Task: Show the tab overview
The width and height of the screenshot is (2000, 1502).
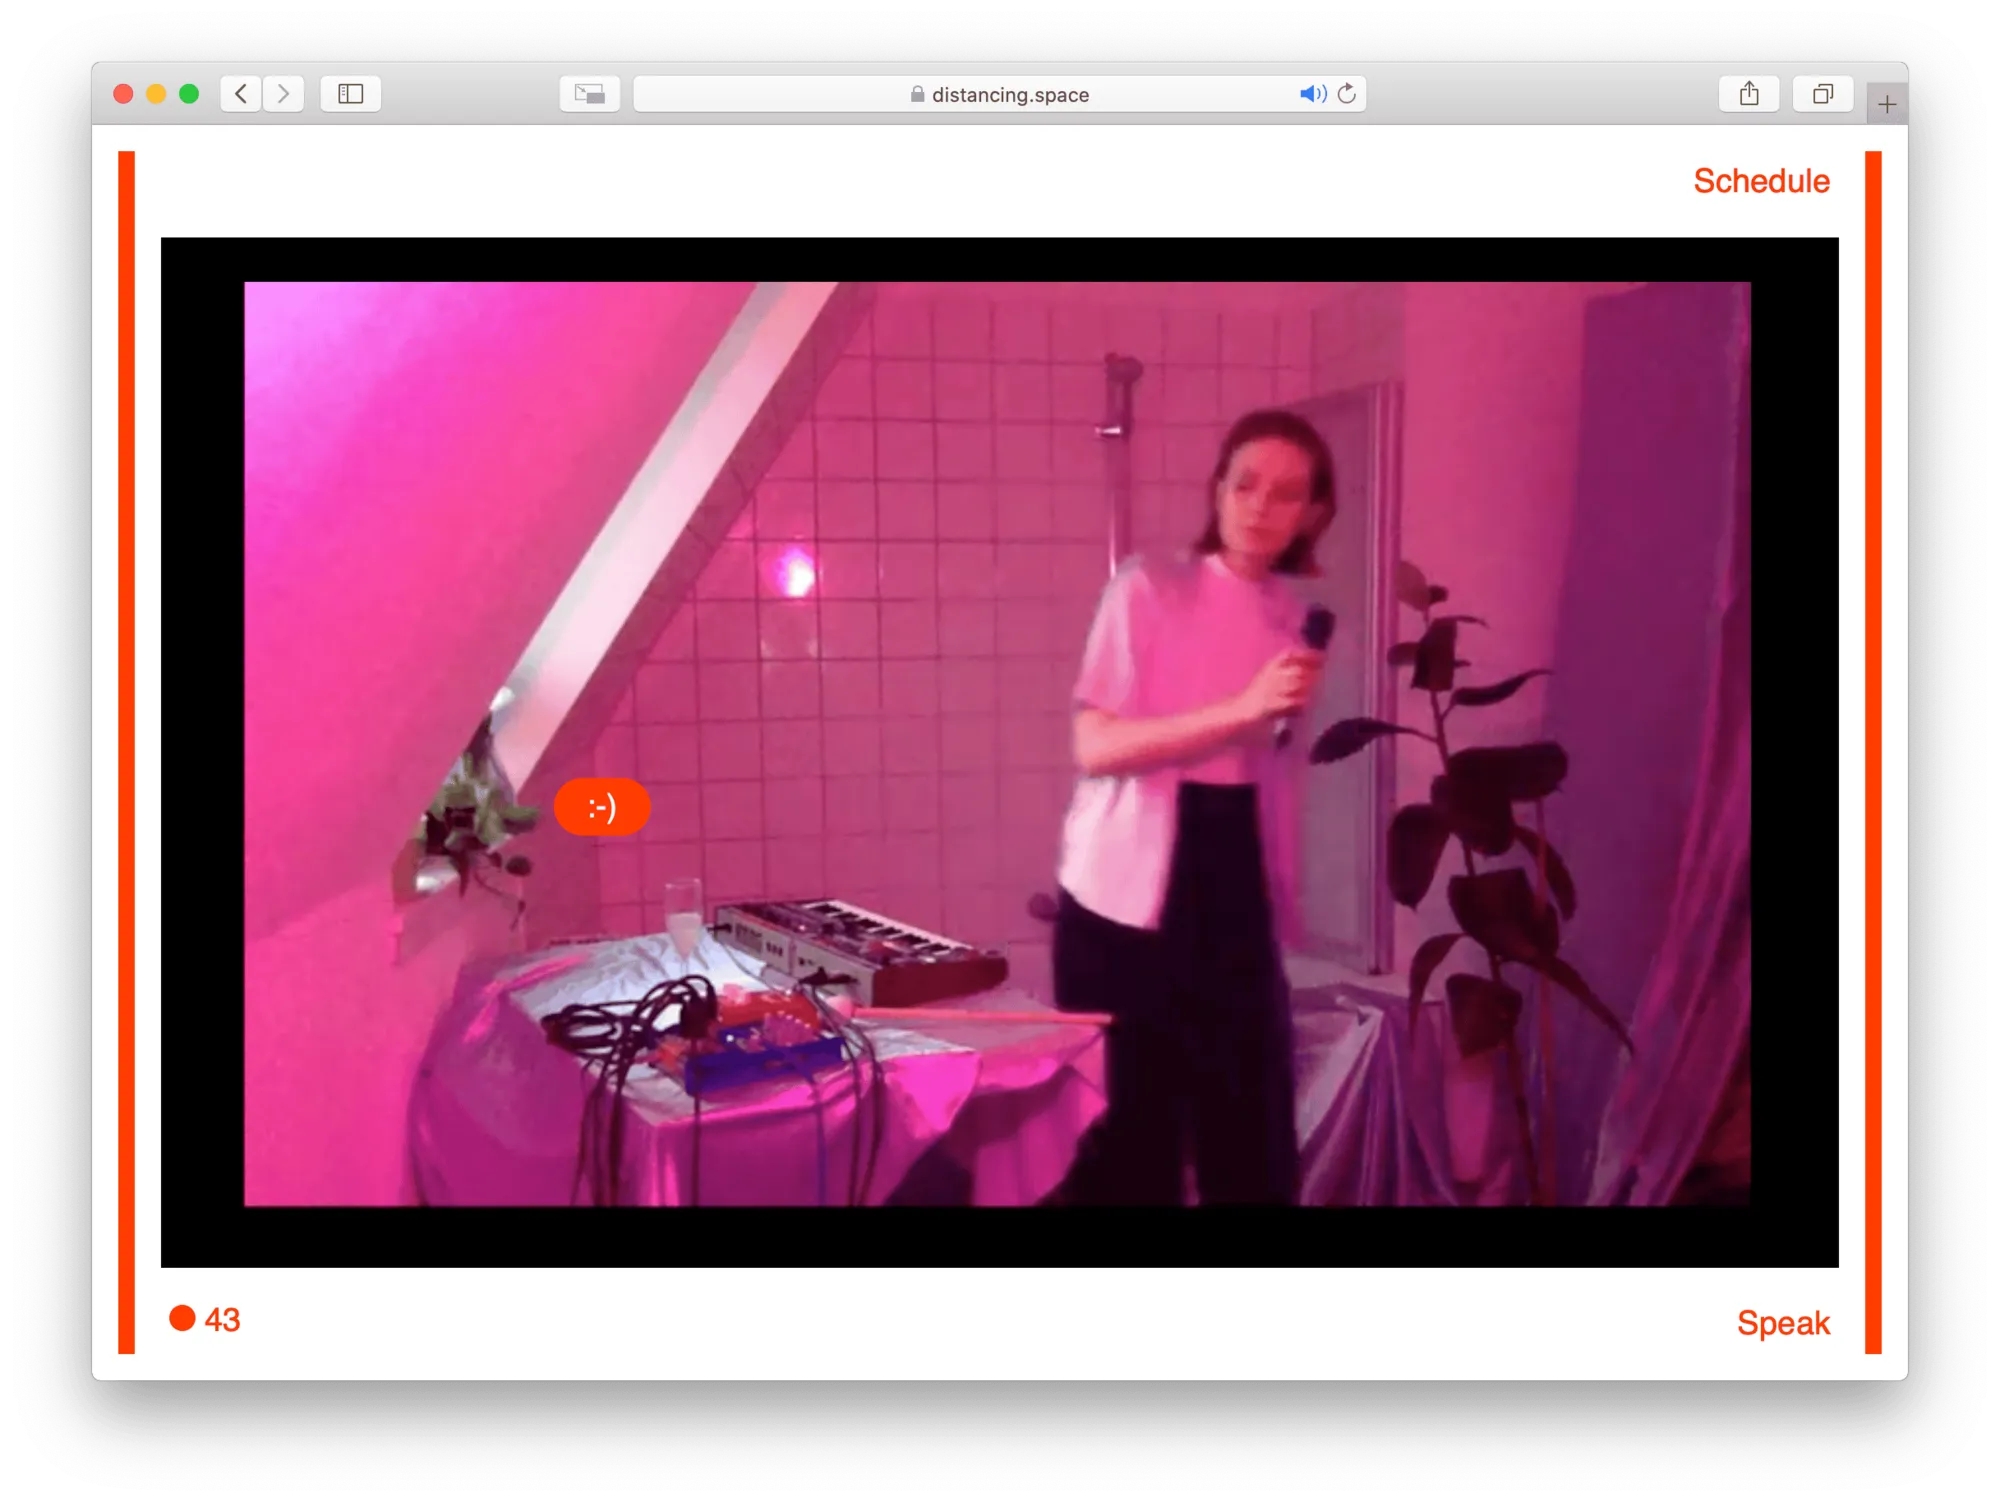Action: click(x=1822, y=94)
